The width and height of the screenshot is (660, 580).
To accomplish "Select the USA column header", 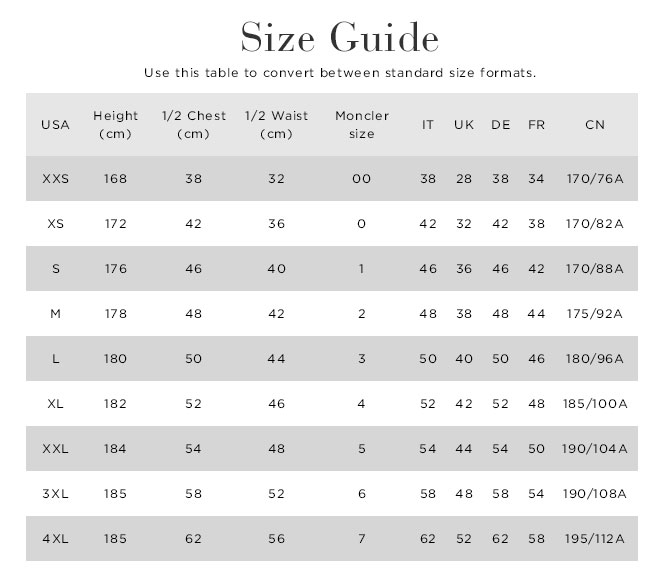I will point(55,125).
